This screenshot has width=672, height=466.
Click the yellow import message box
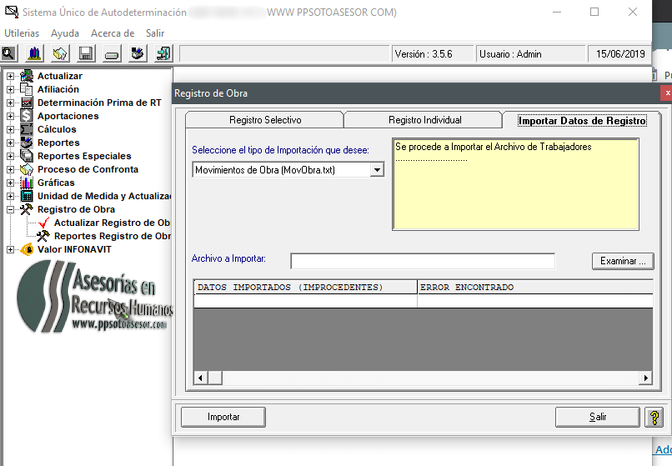click(516, 184)
